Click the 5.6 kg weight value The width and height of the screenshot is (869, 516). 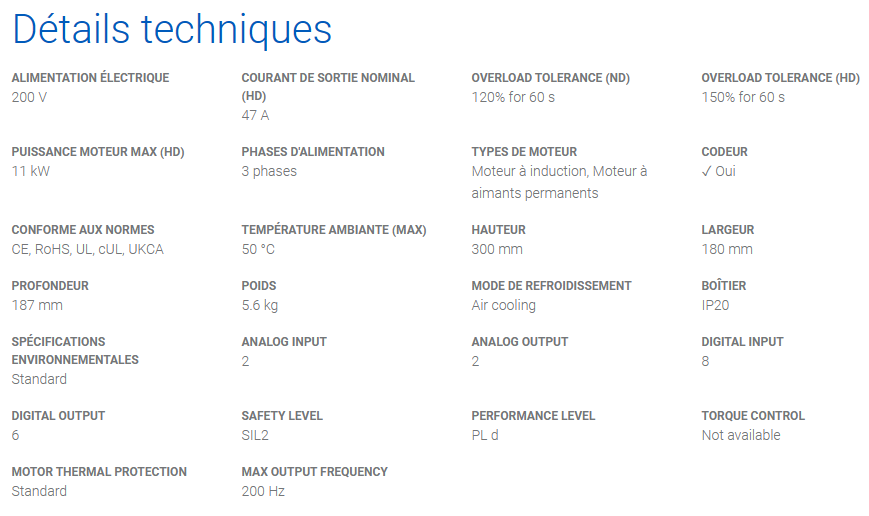coord(260,305)
